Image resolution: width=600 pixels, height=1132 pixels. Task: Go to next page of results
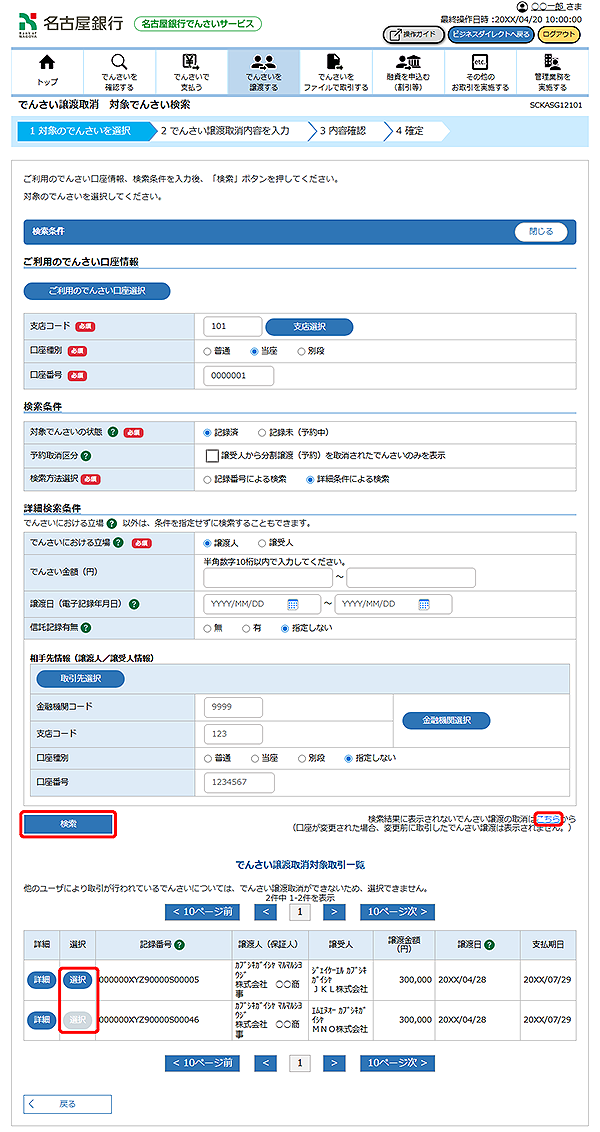(335, 912)
